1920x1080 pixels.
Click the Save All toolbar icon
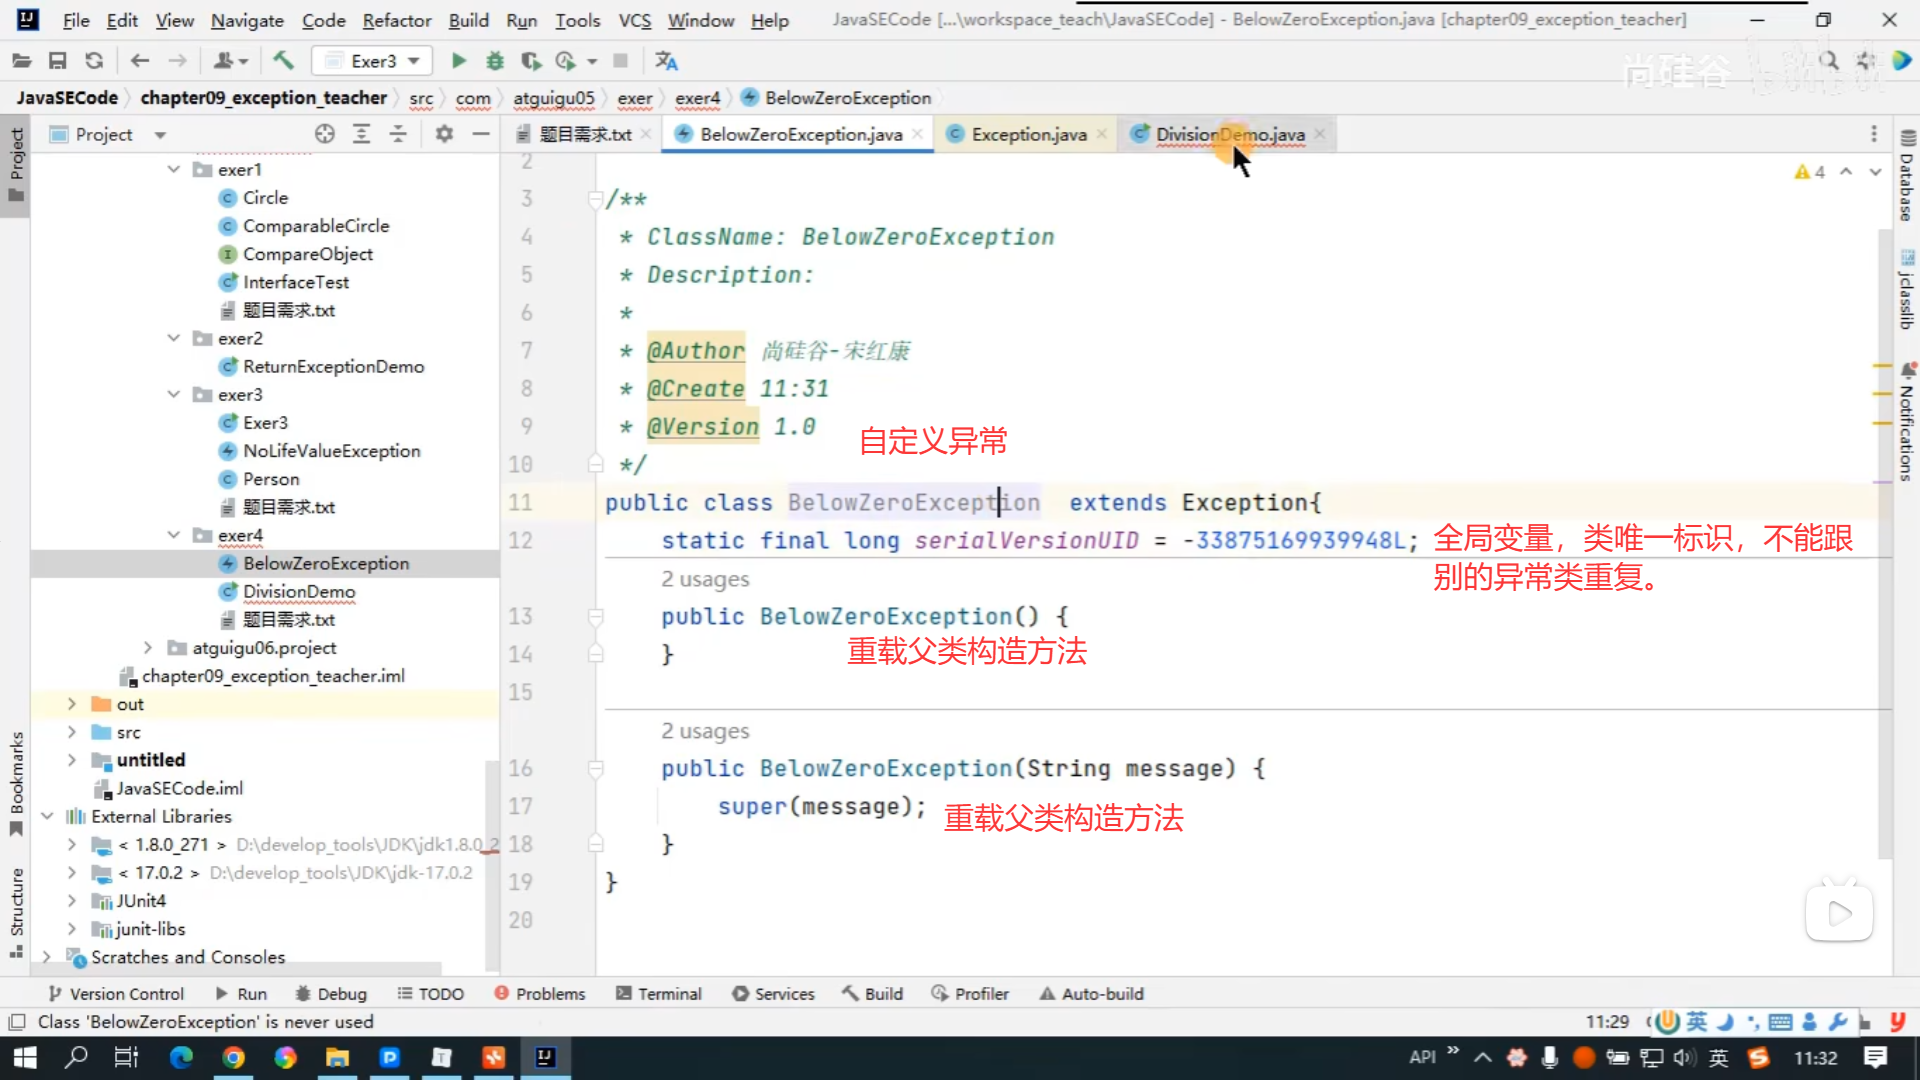coord(58,61)
